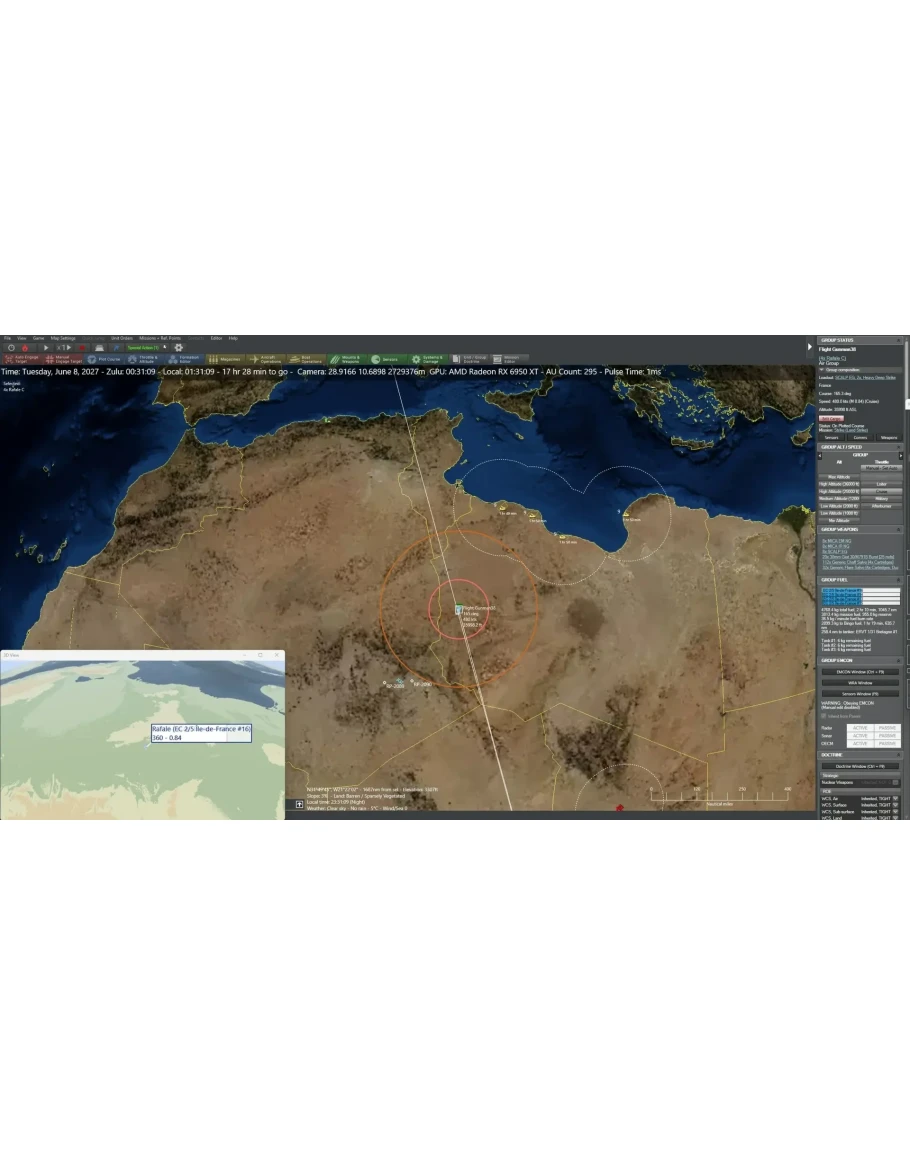
Task: Collapse the GROUP WEAPONS panel
Action: click(x=899, y=529)
